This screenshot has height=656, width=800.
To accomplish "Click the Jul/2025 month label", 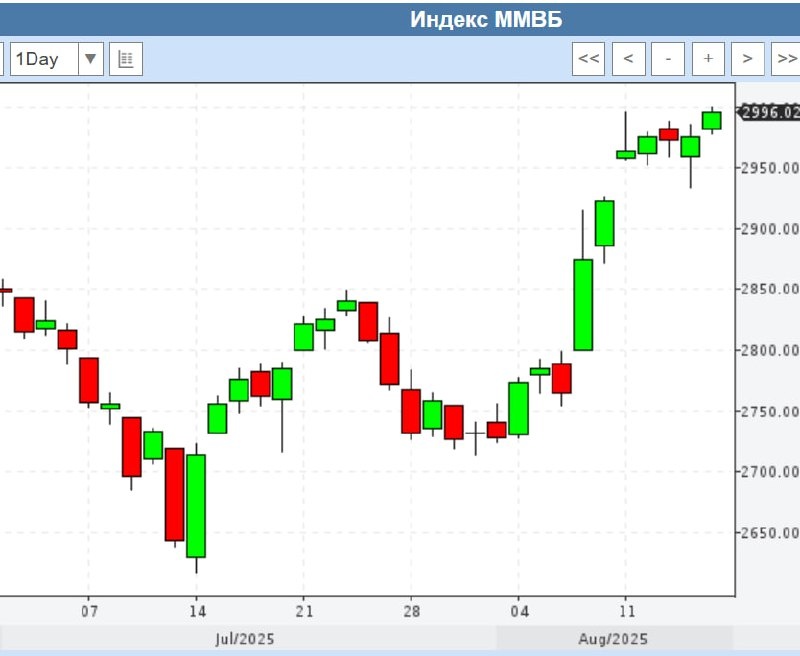I will click(245, 639).
